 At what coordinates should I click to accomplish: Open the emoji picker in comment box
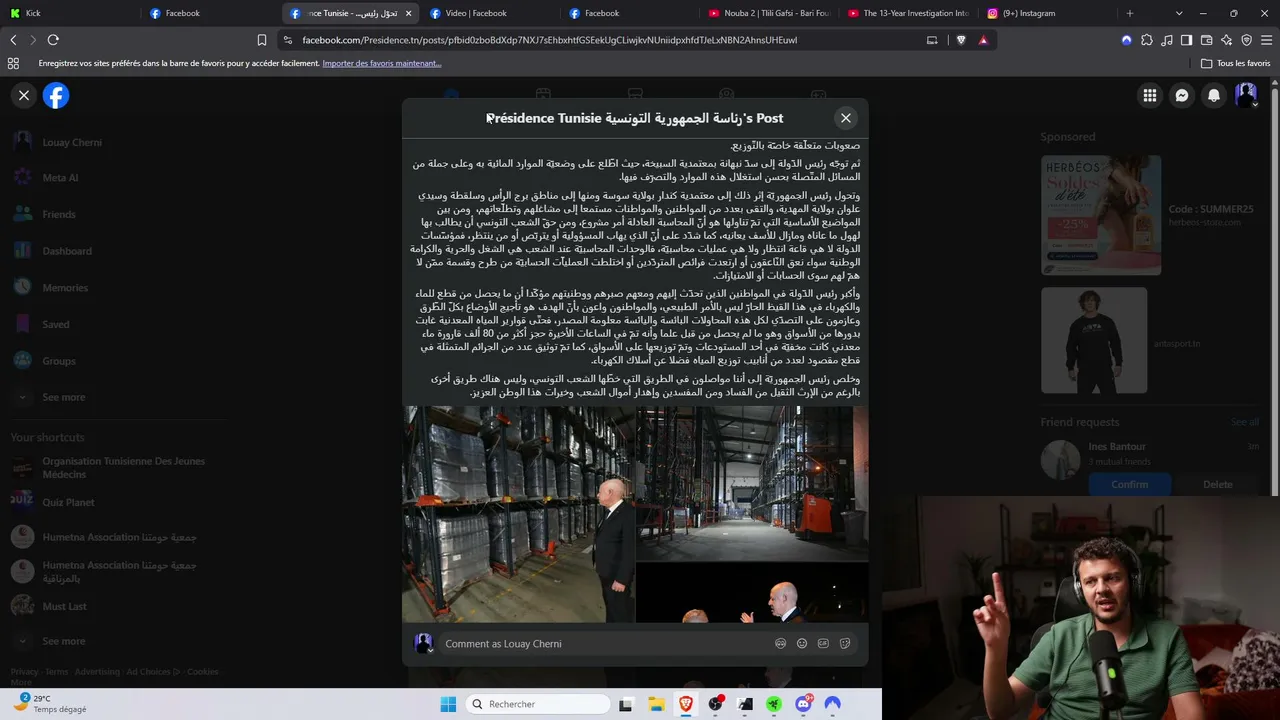click(802, 644)
